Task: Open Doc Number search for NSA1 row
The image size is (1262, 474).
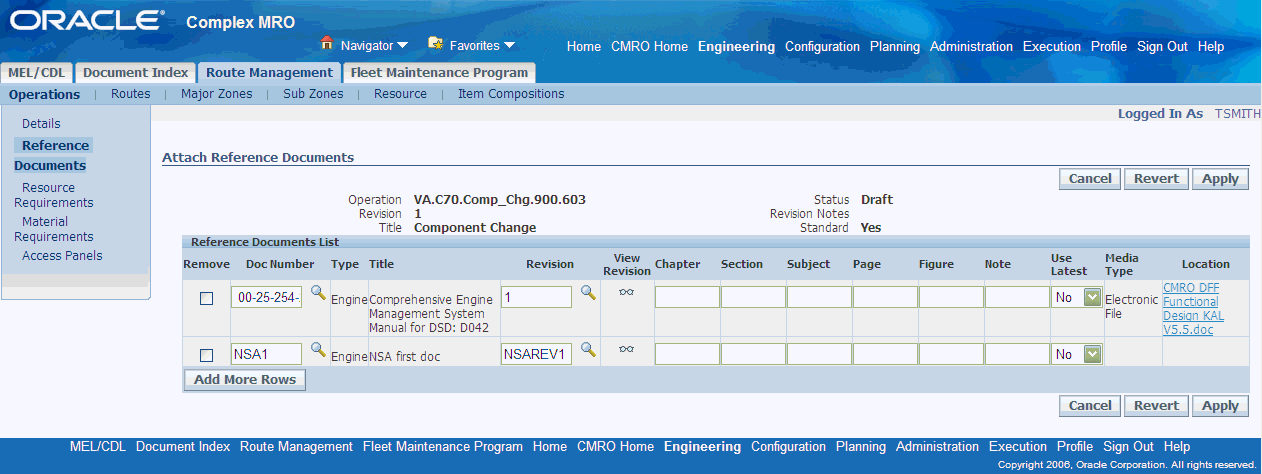Action: point(318,350)
